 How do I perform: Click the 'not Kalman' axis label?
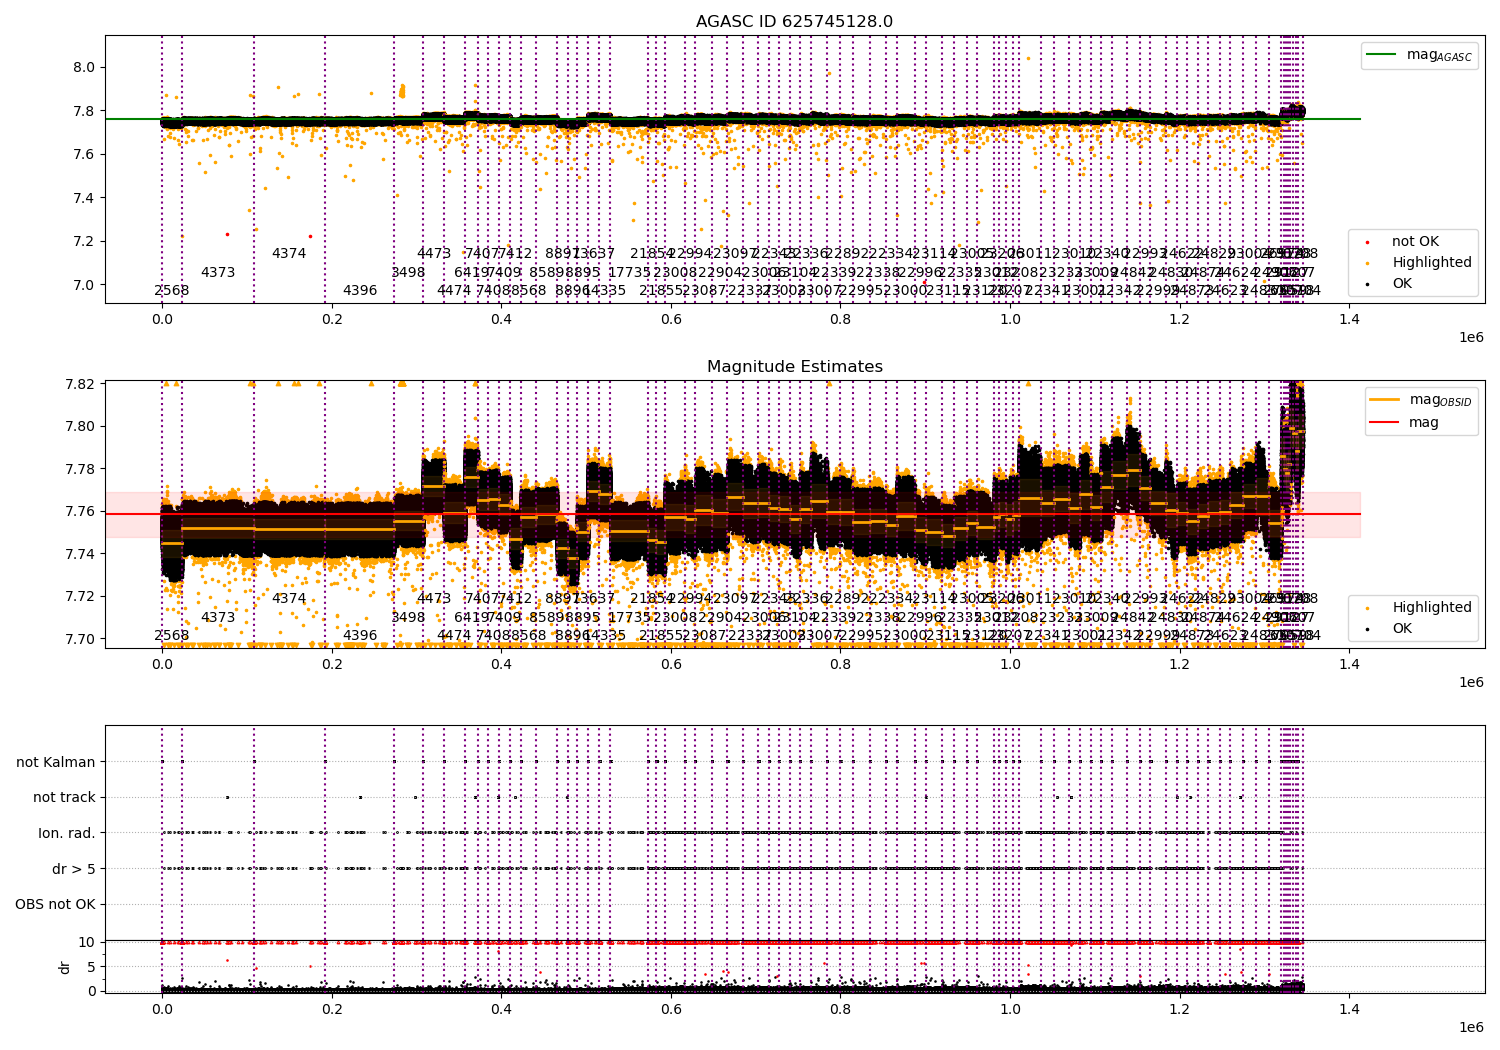56,762
